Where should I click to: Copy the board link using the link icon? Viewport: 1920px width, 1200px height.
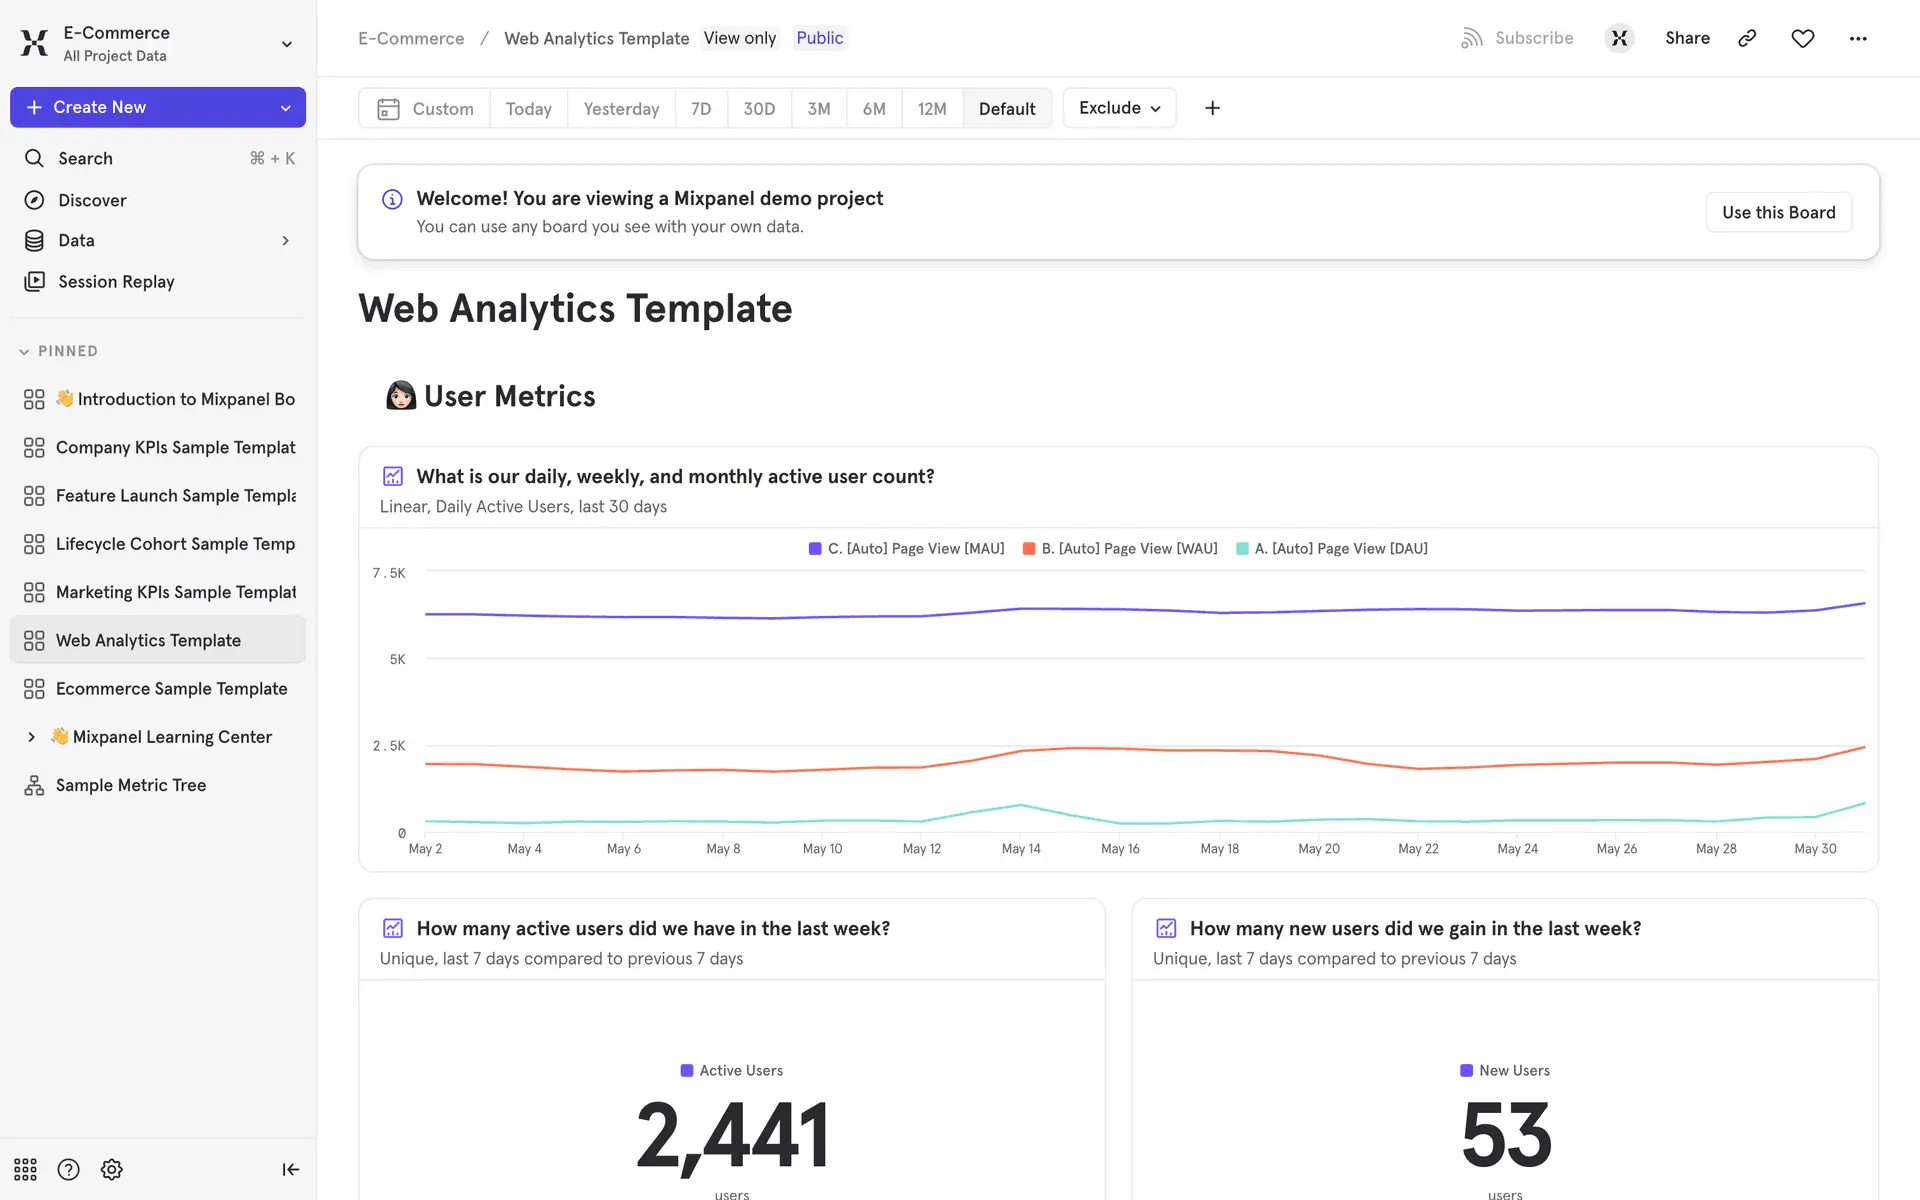[1747, 38]
